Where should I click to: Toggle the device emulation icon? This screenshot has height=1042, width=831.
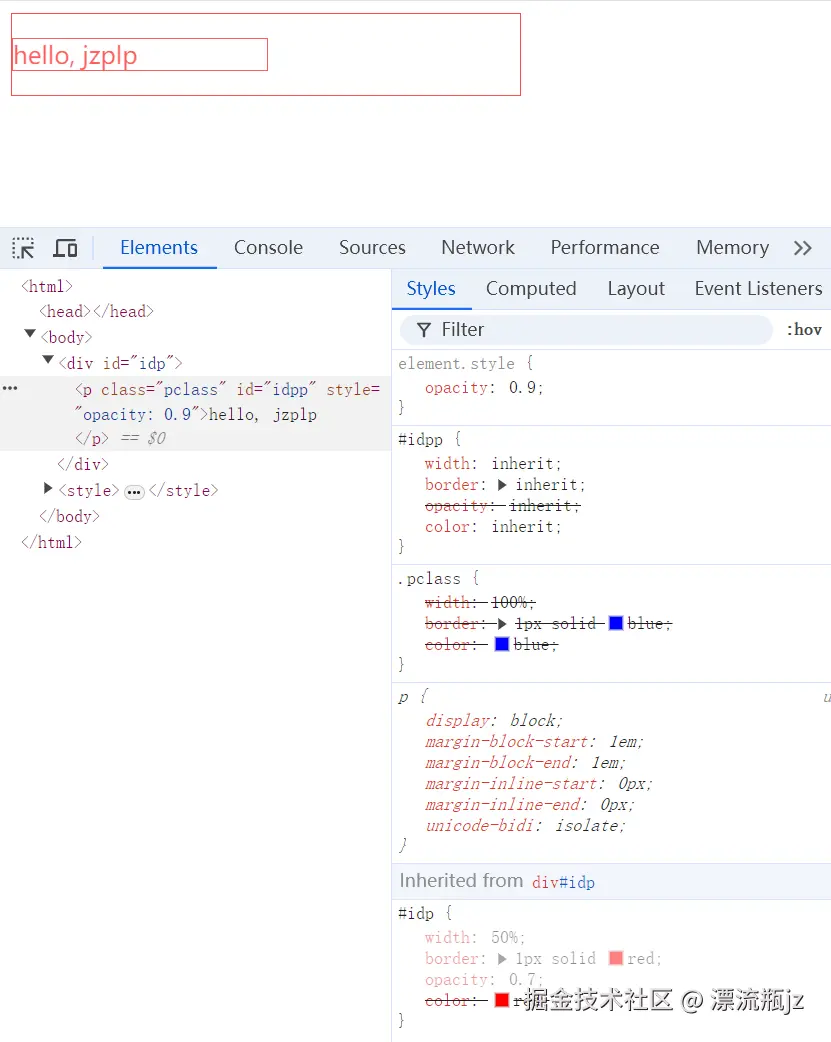click(x=64, y=247)
